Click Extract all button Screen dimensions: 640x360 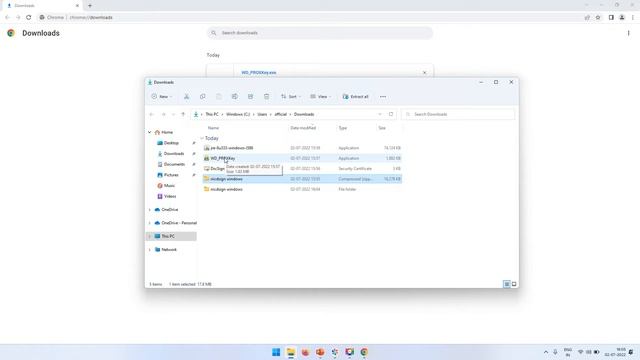click(356, 97)
